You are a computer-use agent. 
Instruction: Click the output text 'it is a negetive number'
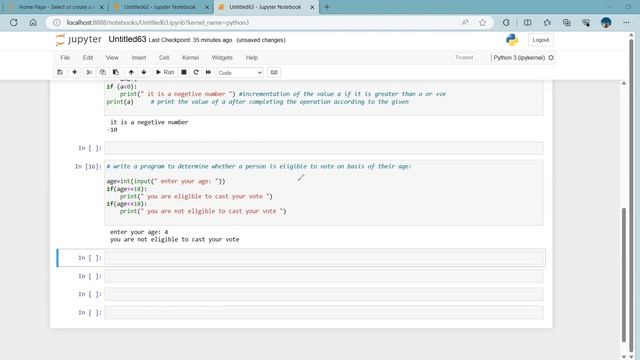tap(149, 122)
